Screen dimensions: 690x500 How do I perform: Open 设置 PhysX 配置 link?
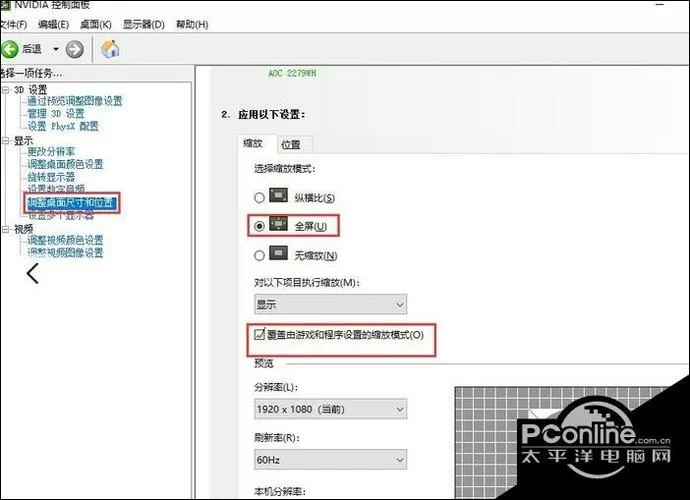point(63,126)
